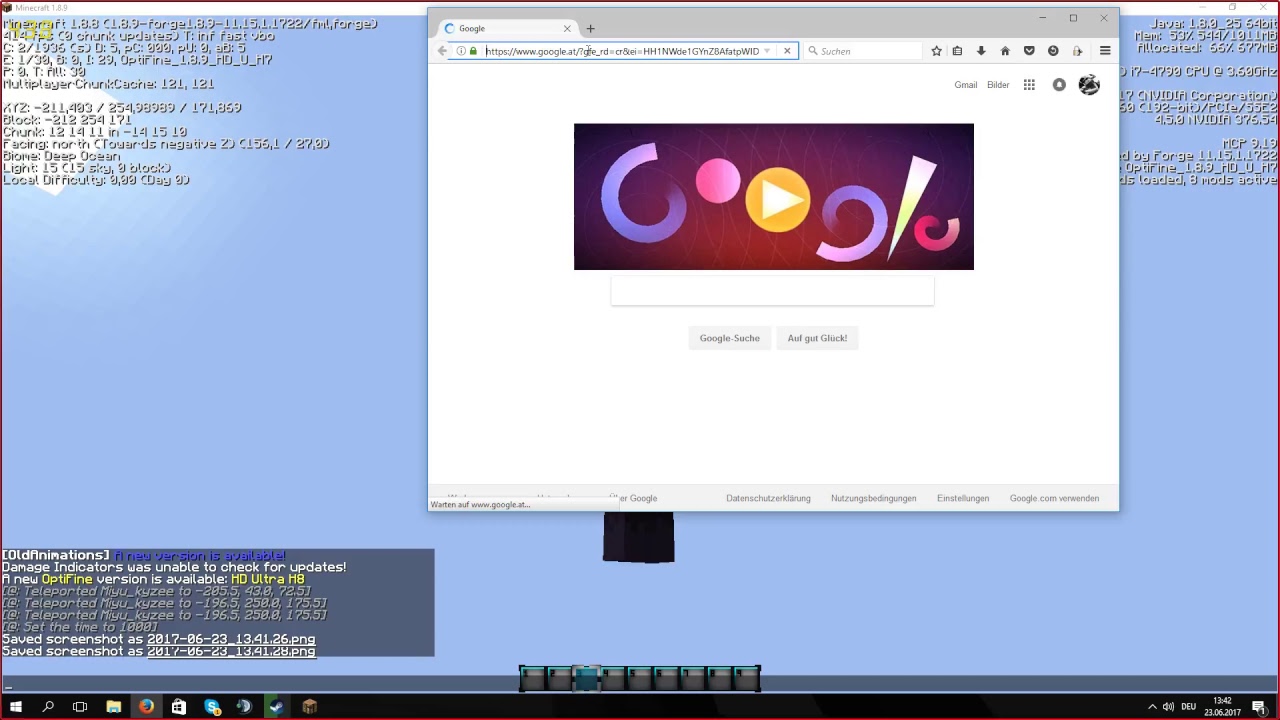This screenshot has width=1280, height=720.
Task: Open the Bilder link
Action: [998, 85]
